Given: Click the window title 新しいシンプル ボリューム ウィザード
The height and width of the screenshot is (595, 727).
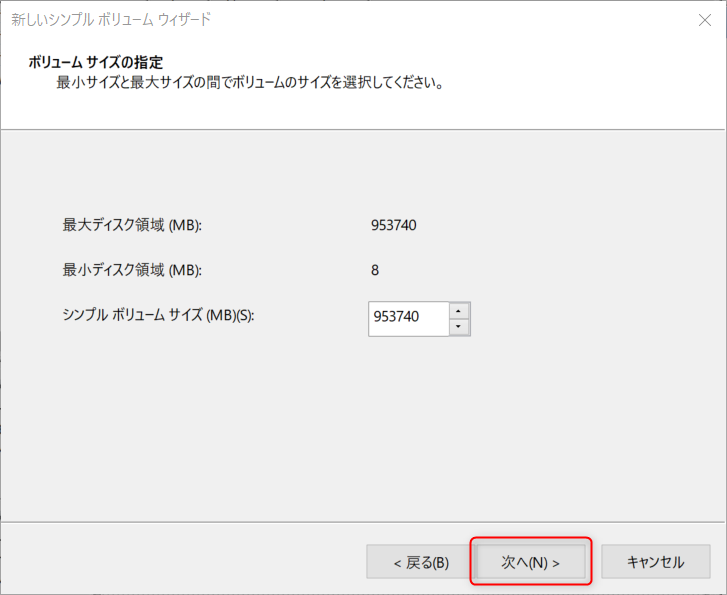Looking at the screenshot, I should tap(111, 19).
